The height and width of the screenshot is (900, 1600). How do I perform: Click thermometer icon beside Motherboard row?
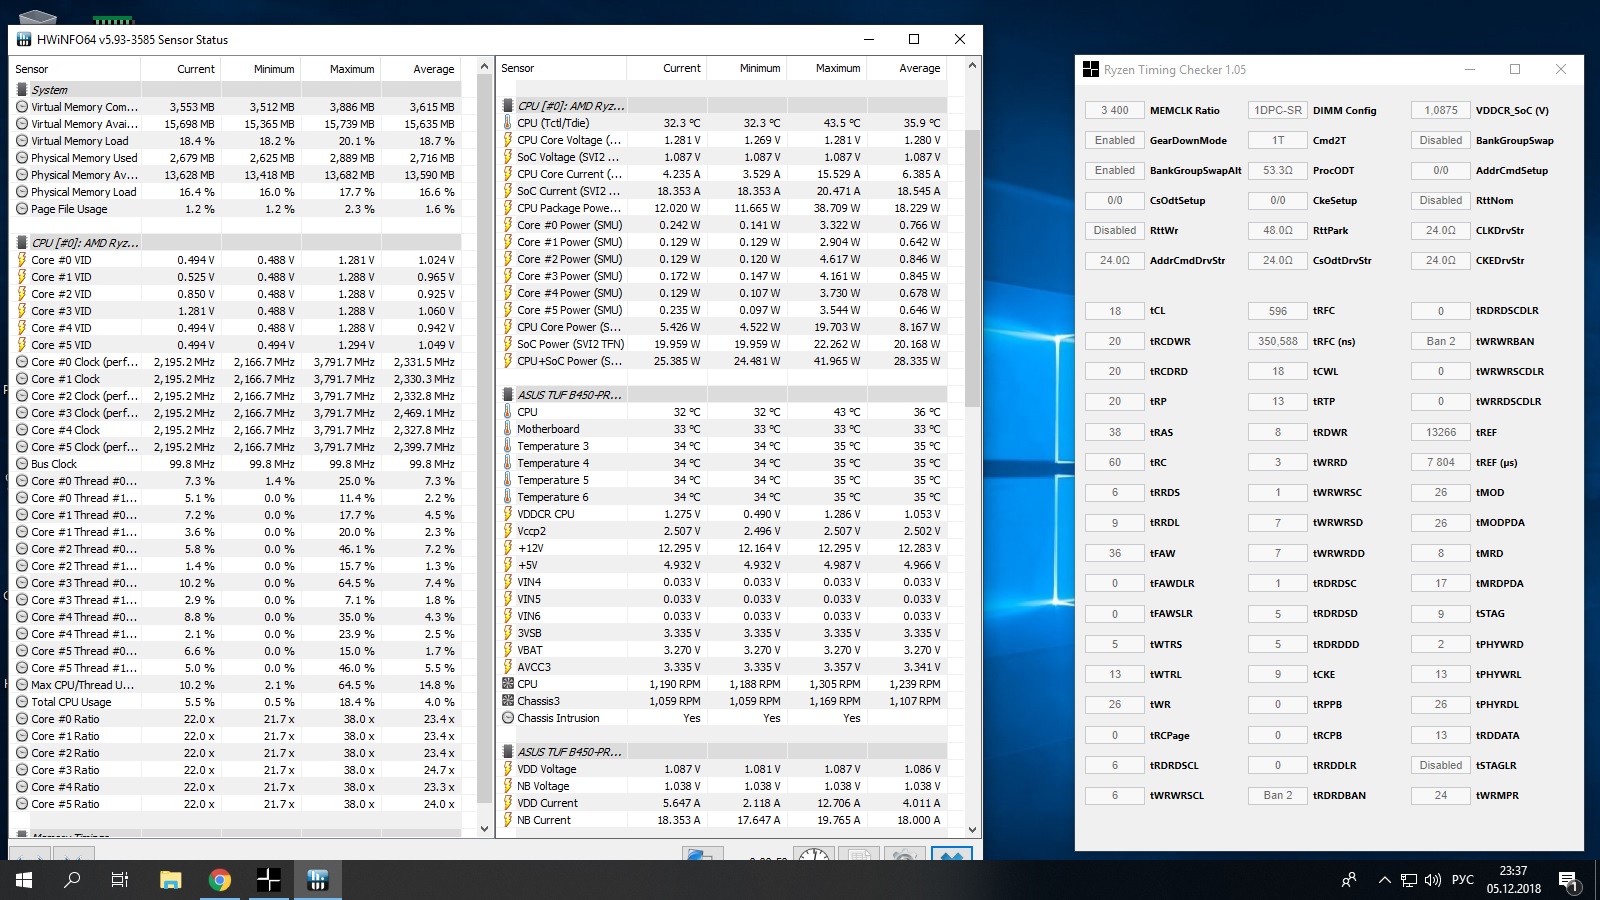point(508,429)
